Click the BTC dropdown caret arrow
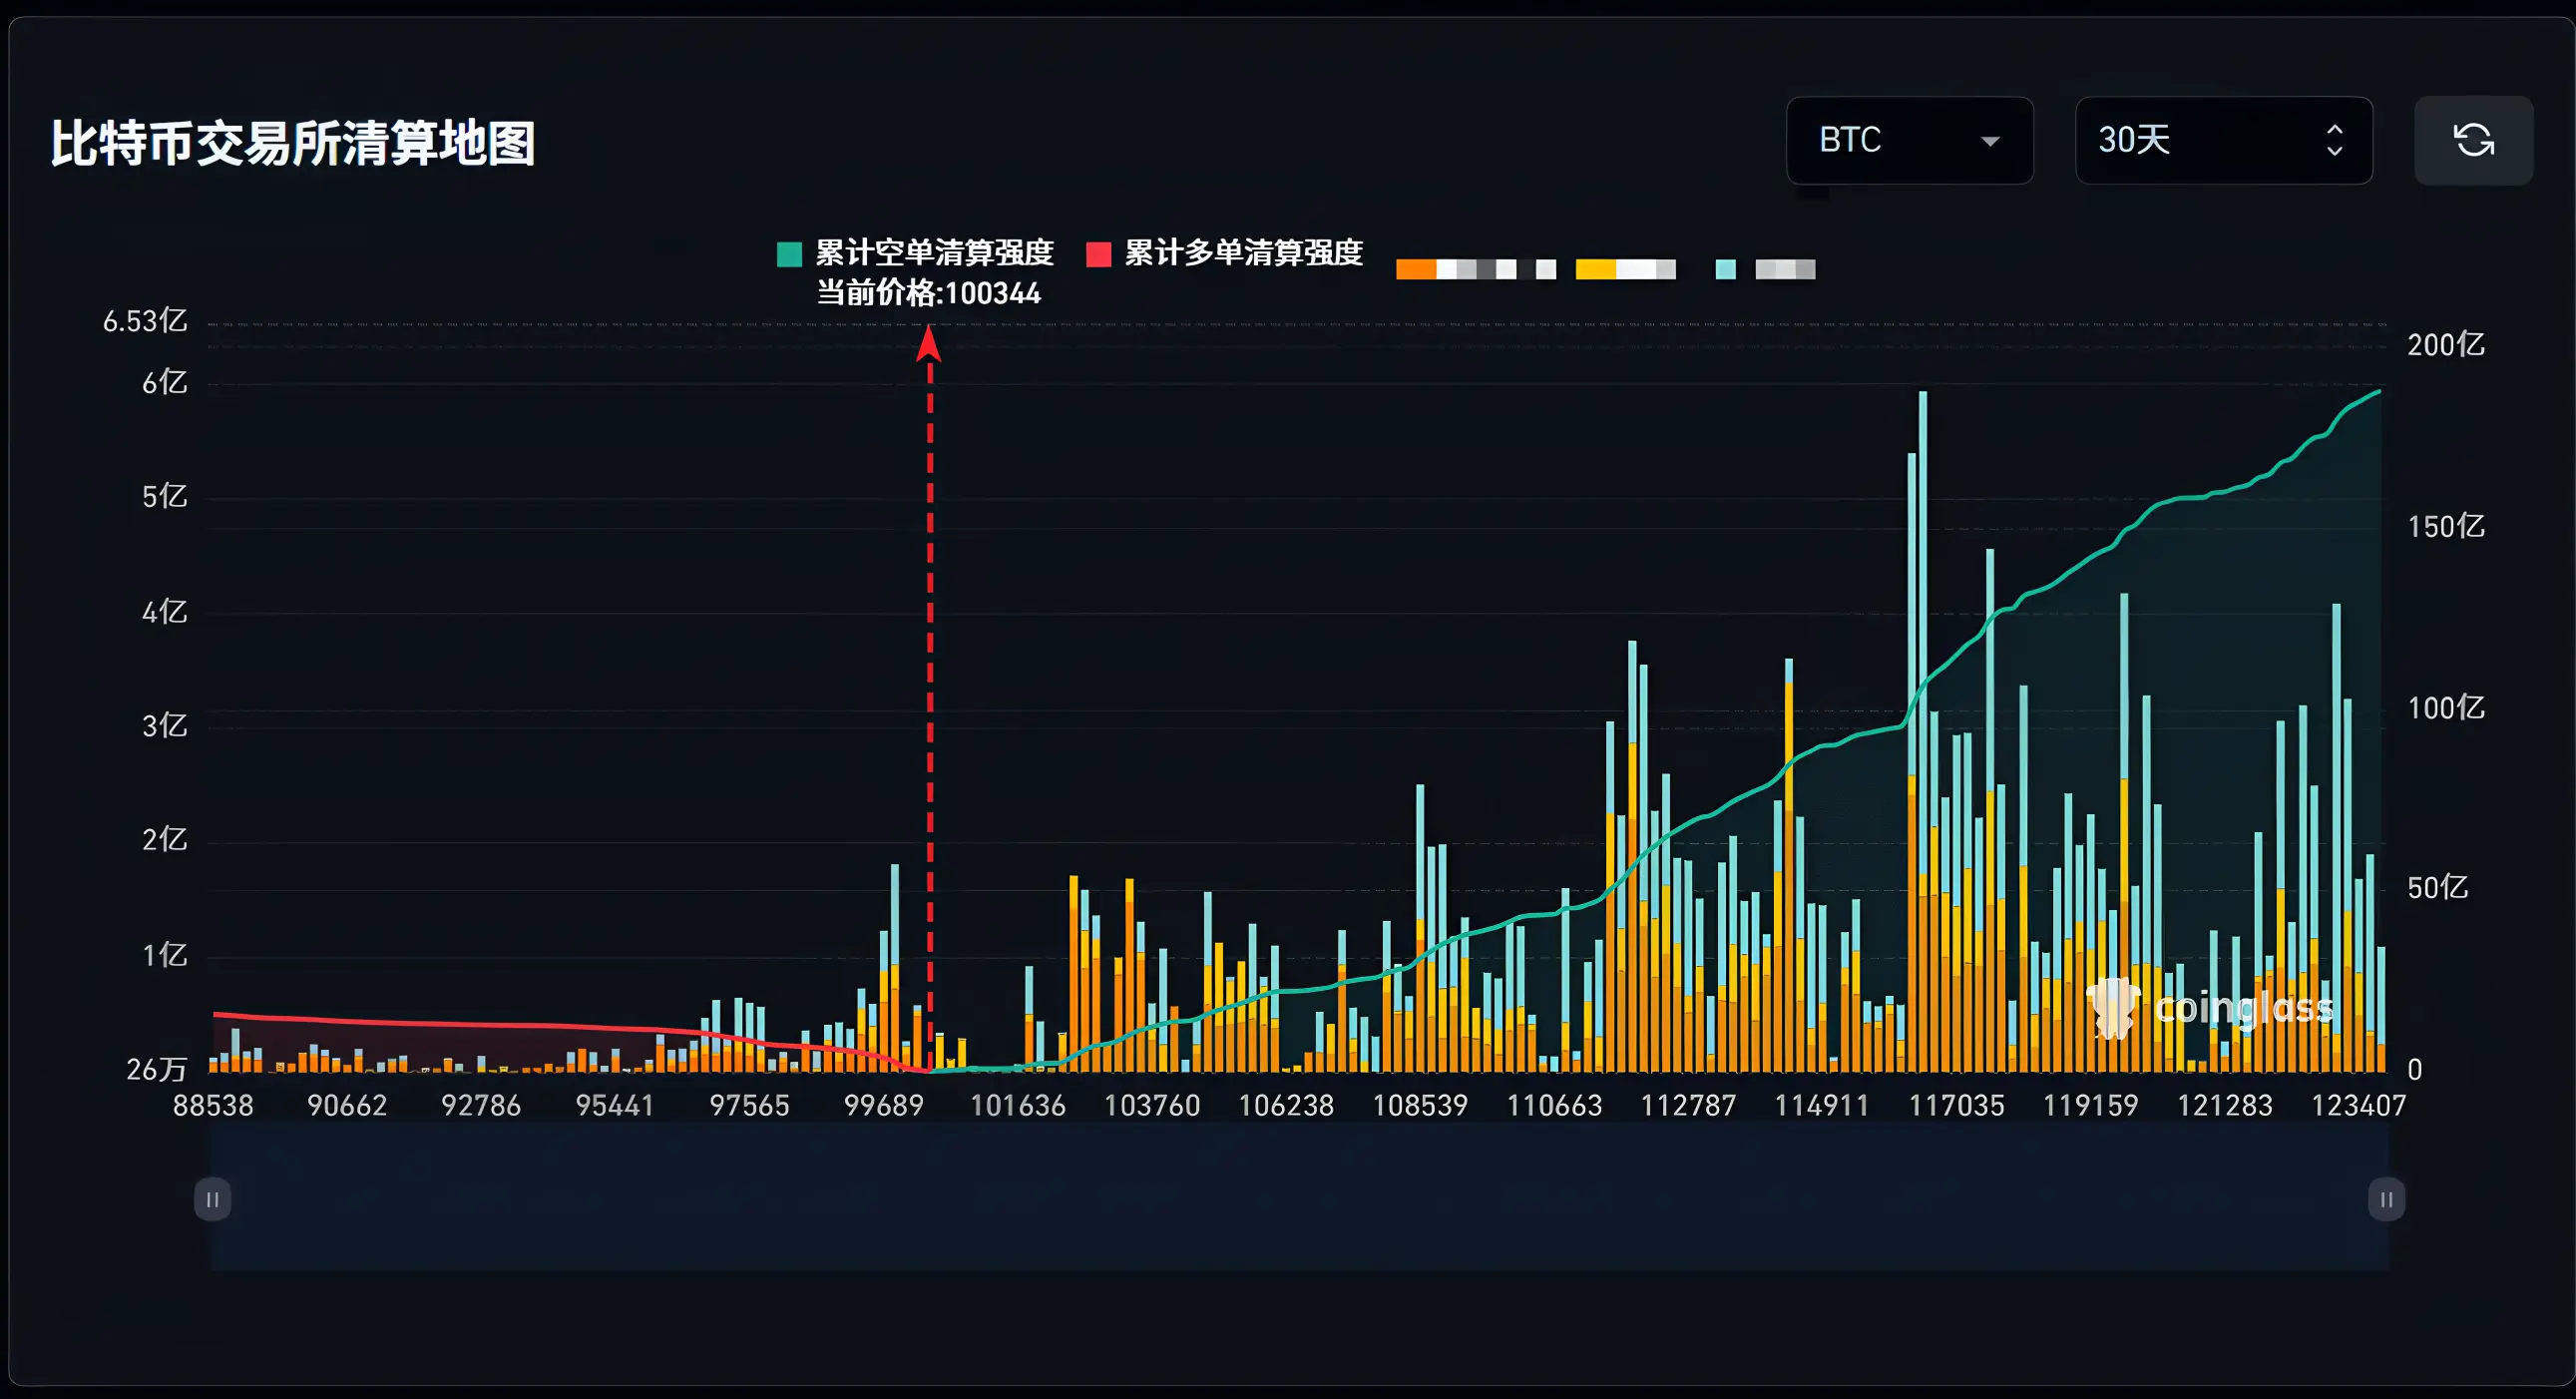2576x1399 pixels. 1990,141
